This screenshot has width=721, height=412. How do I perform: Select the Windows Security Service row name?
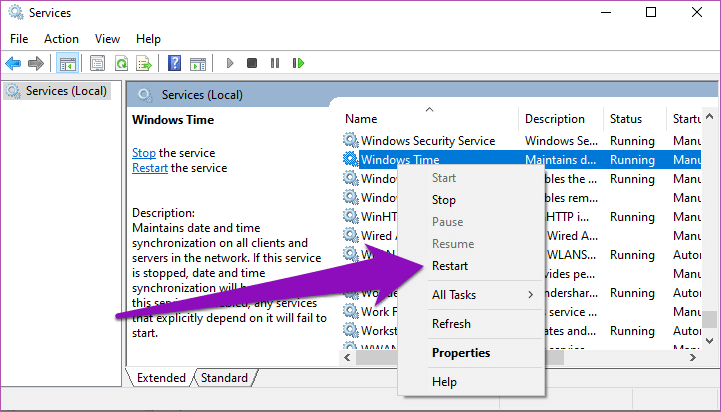[428, 140]
